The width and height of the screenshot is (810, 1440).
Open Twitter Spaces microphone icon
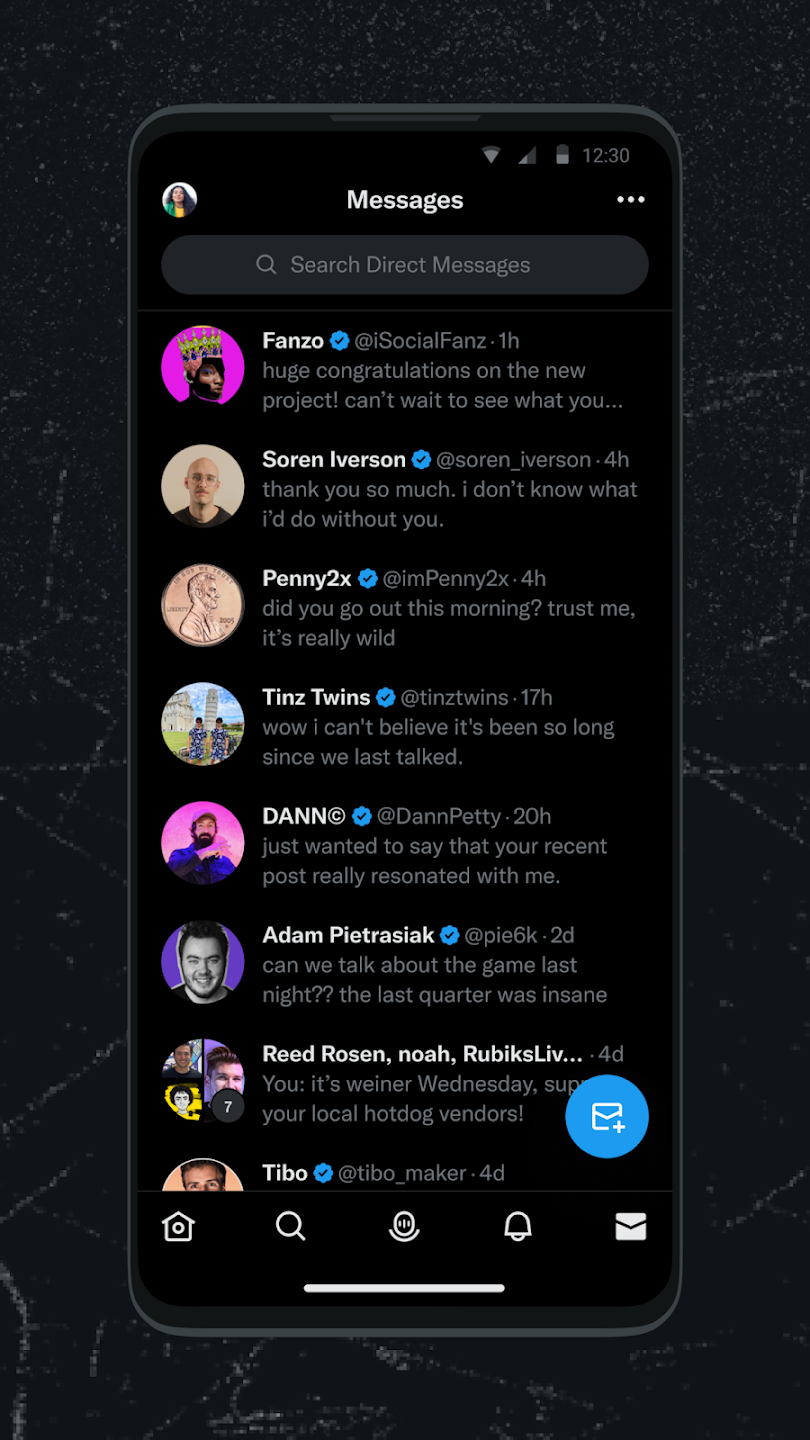pos(404,1227)
